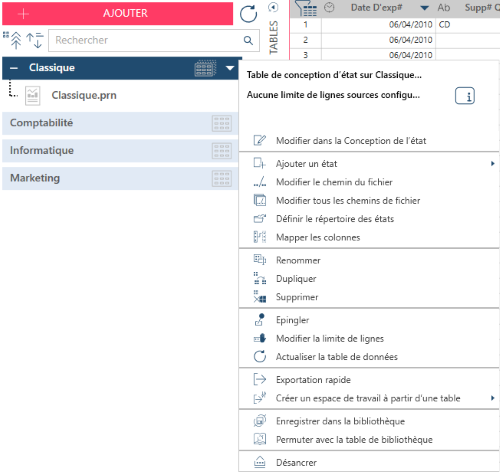Select the Marketing table
Screen dimensions: 500x472
coord(120,179)
